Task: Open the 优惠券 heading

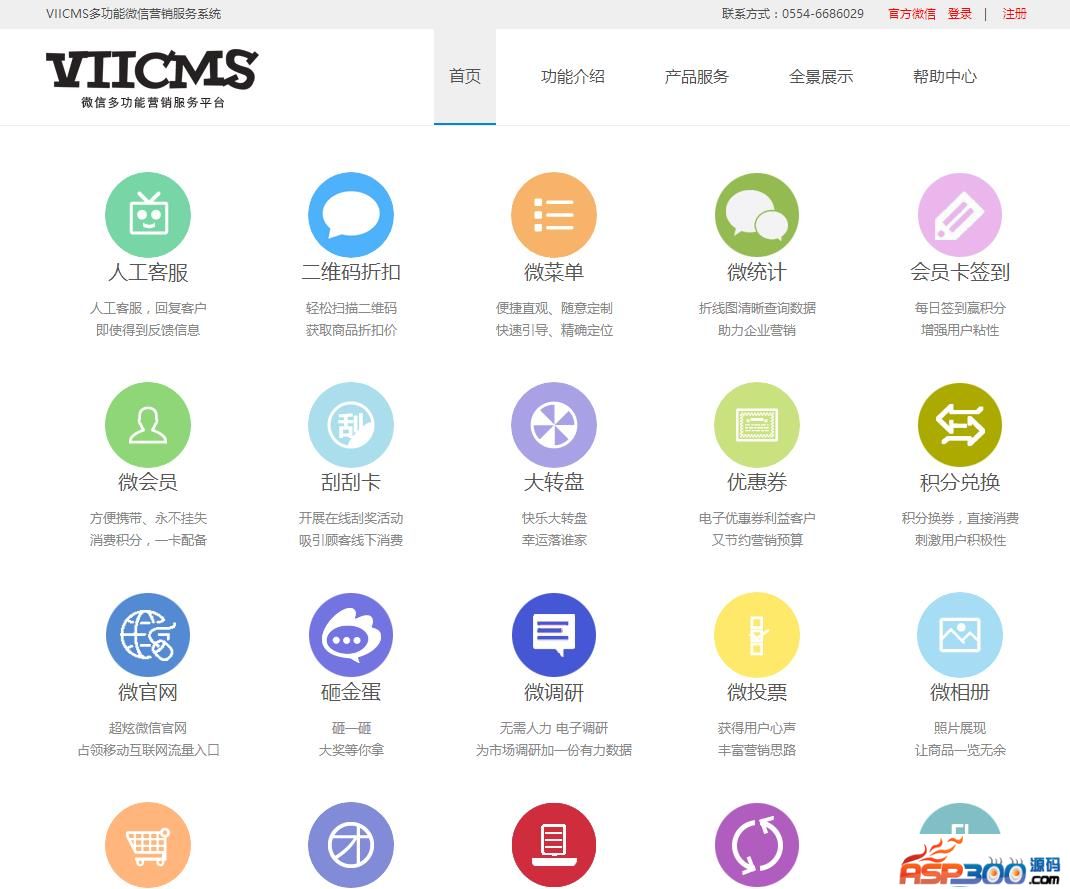Action: pos(757,482)
